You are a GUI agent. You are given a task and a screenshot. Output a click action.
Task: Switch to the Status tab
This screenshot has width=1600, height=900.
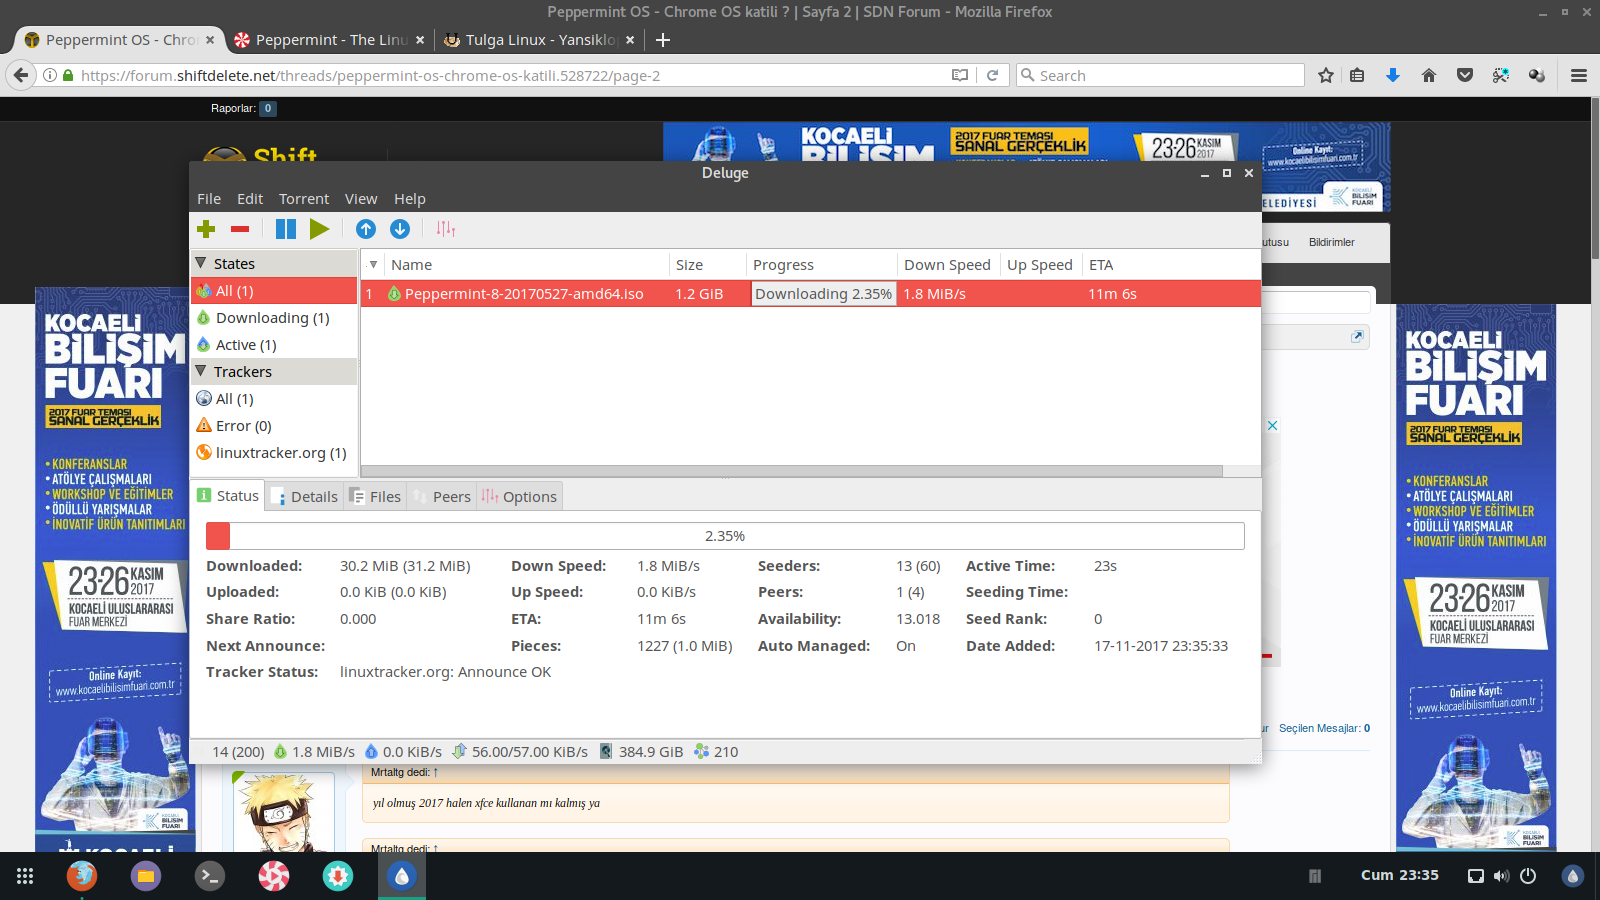[x=228, y=496]
